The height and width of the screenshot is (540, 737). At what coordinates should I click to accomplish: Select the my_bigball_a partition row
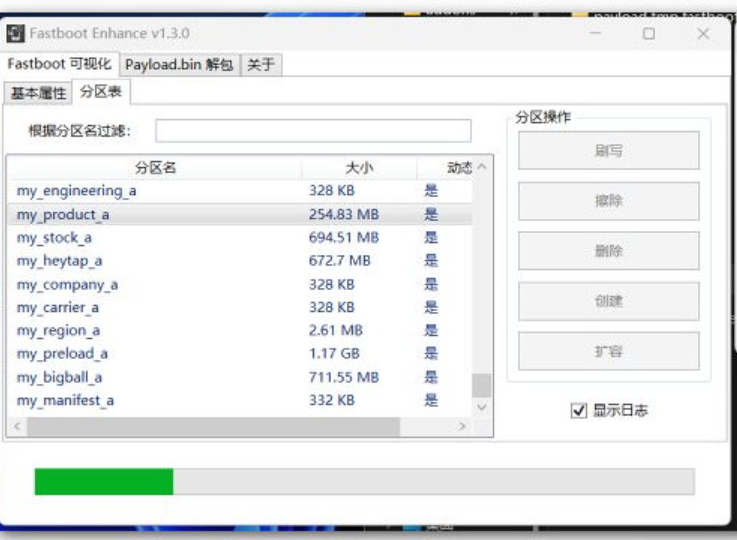(240, 377)
